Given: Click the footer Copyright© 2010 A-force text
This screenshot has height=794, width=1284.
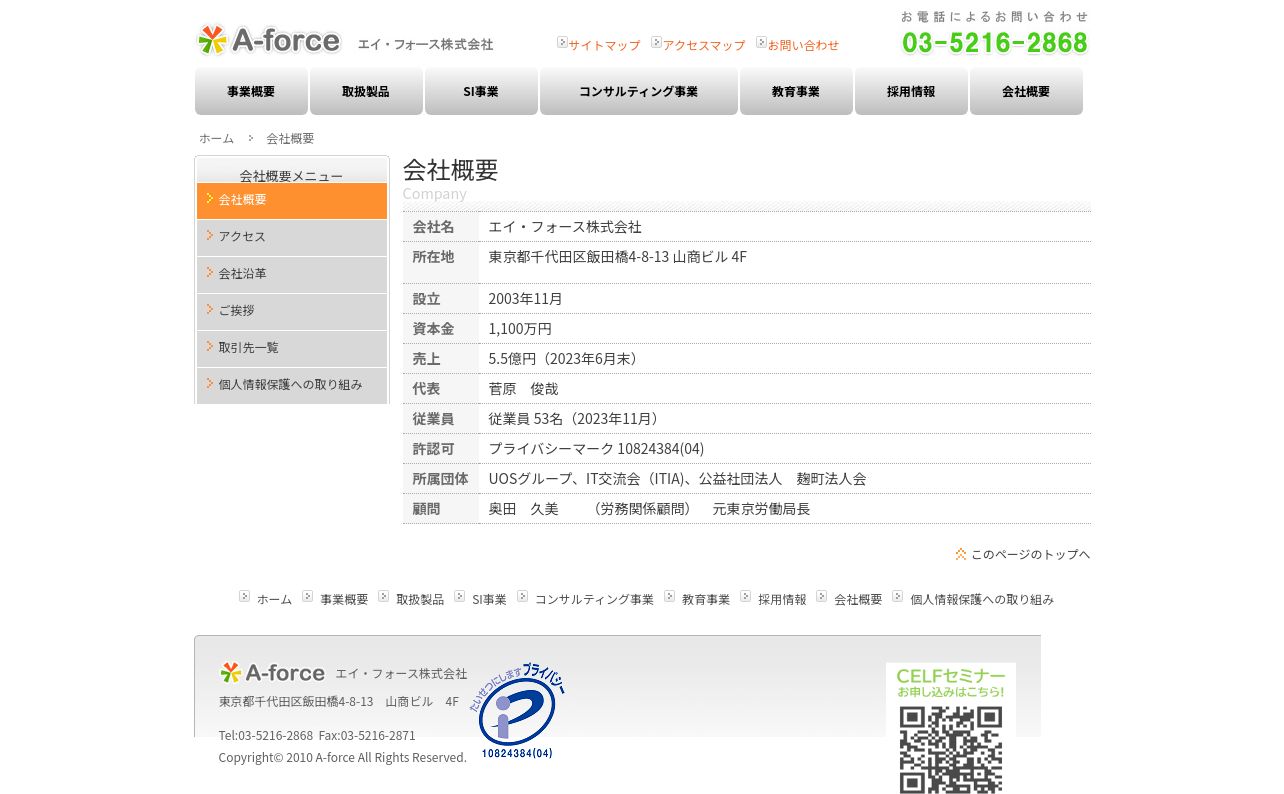Looking at the screenshot, I should coord(343,758).
